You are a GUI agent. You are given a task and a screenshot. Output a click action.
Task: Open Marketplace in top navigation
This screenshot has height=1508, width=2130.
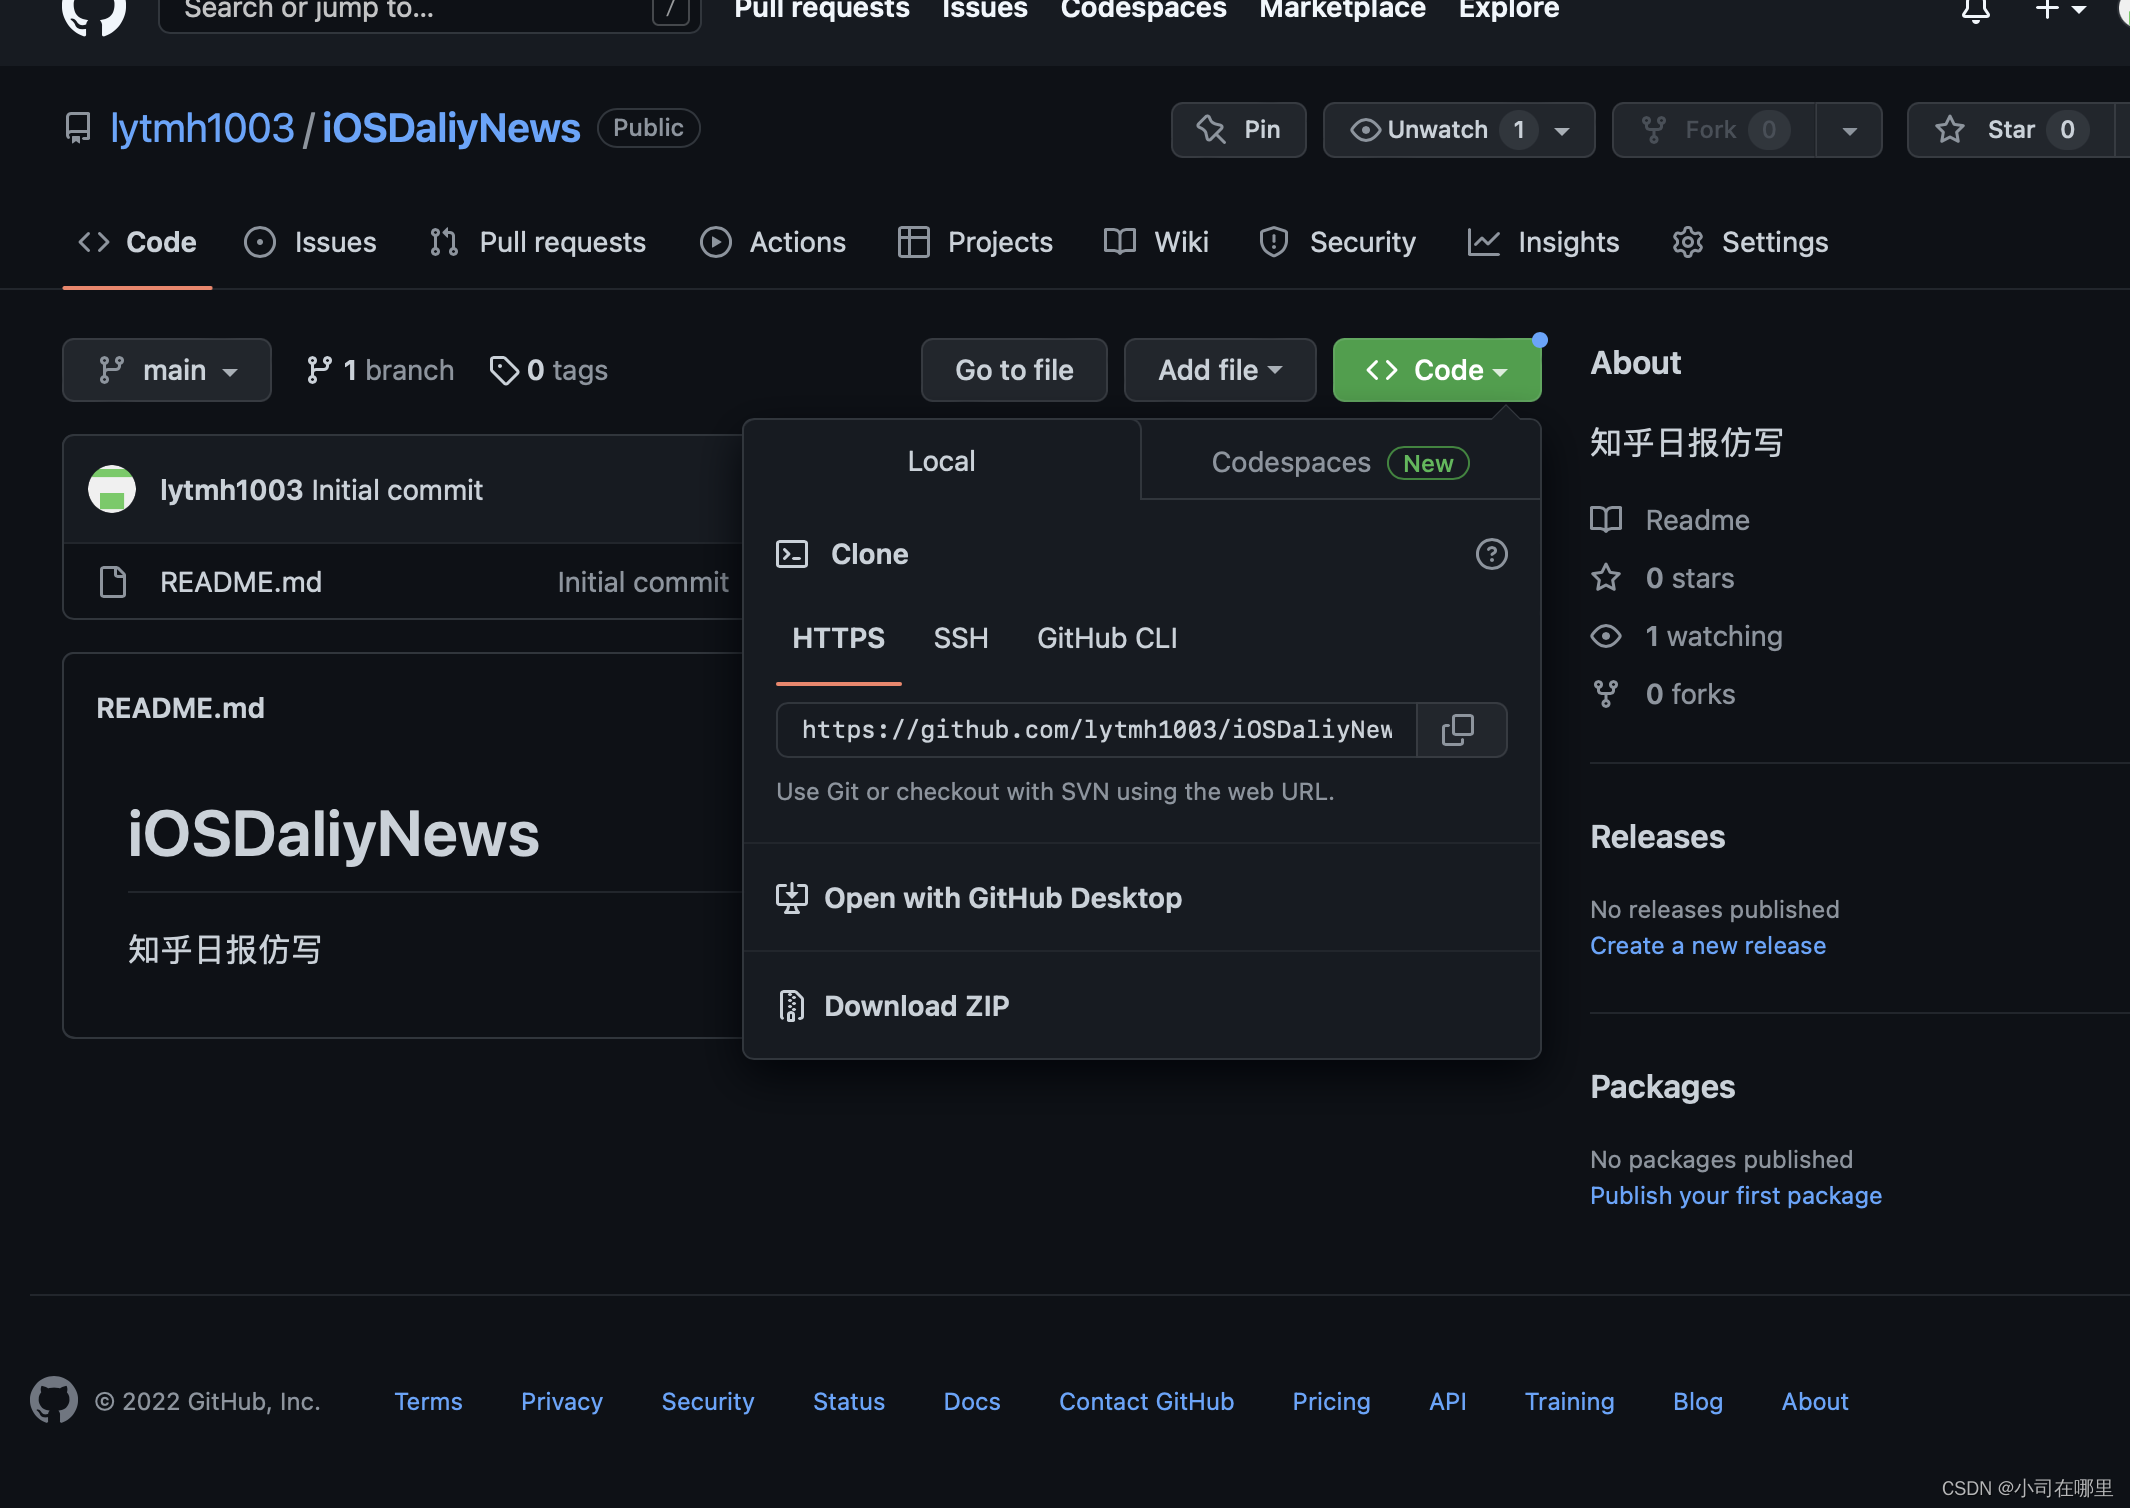1342,10
